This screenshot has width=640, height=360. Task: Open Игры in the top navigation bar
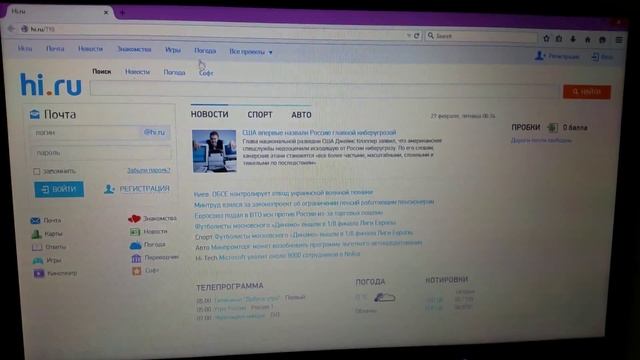(173, 50)
